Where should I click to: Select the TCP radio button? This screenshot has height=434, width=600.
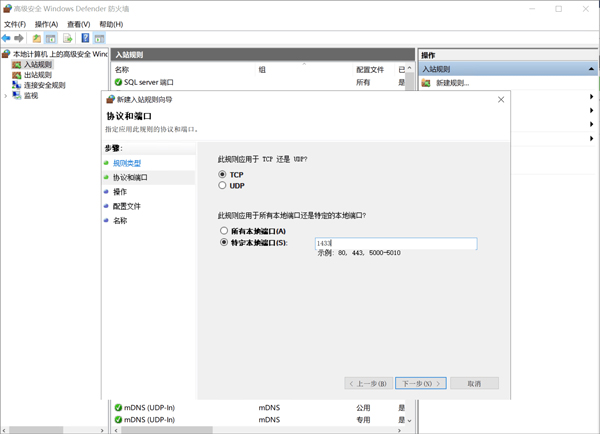[x=222, y=175]
